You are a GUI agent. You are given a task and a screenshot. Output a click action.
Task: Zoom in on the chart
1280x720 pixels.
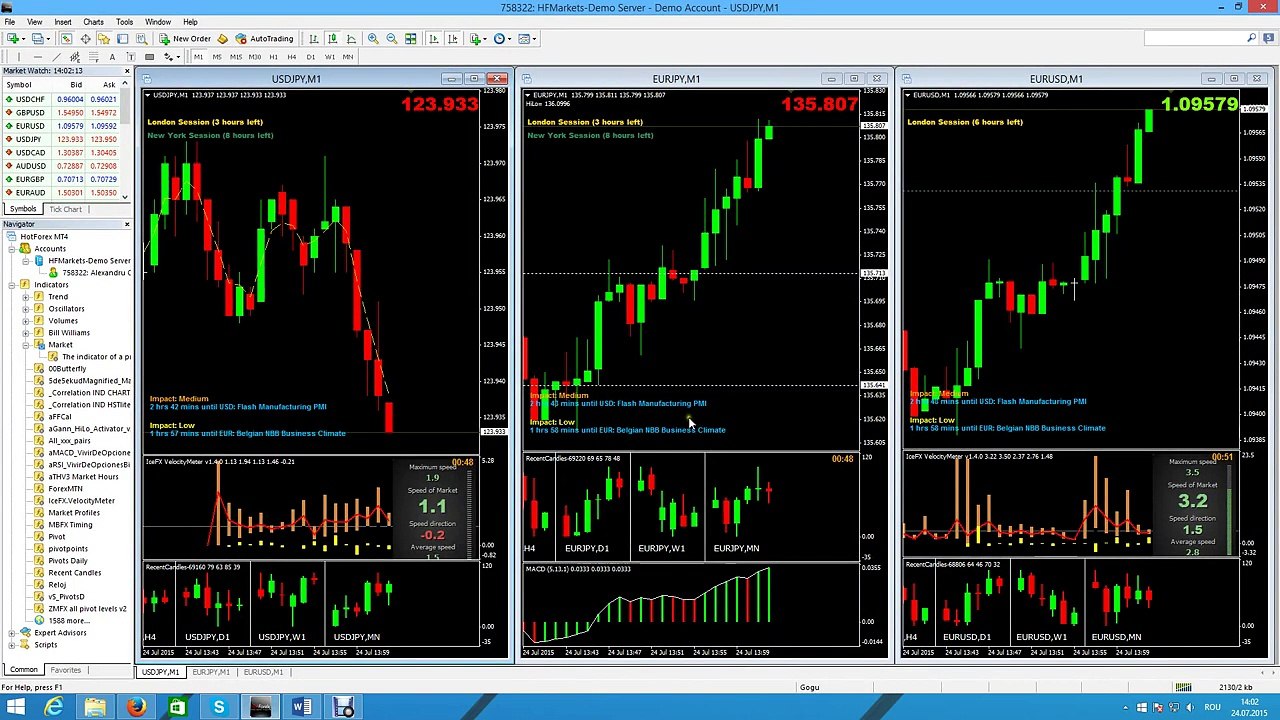coord(373,38)
